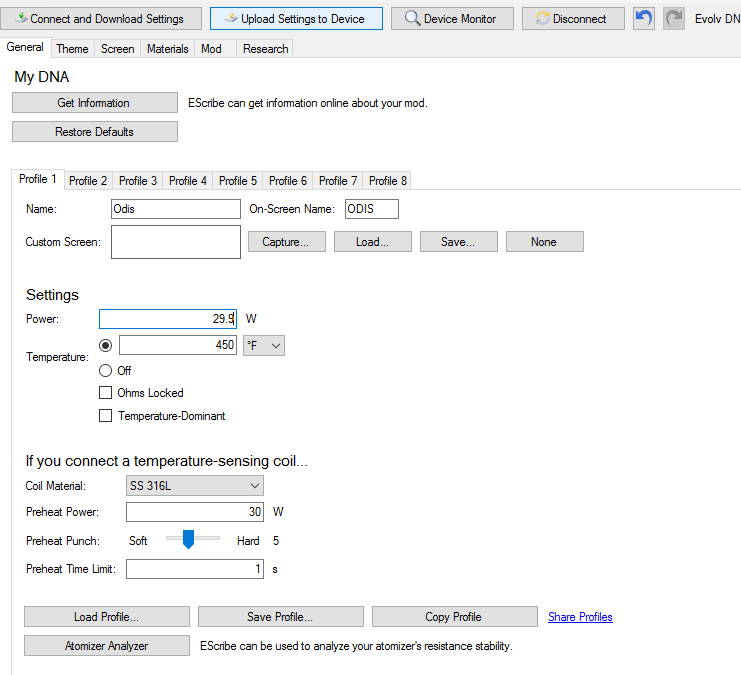
Task: Switch to the Research tab
Action: point(265,49)
